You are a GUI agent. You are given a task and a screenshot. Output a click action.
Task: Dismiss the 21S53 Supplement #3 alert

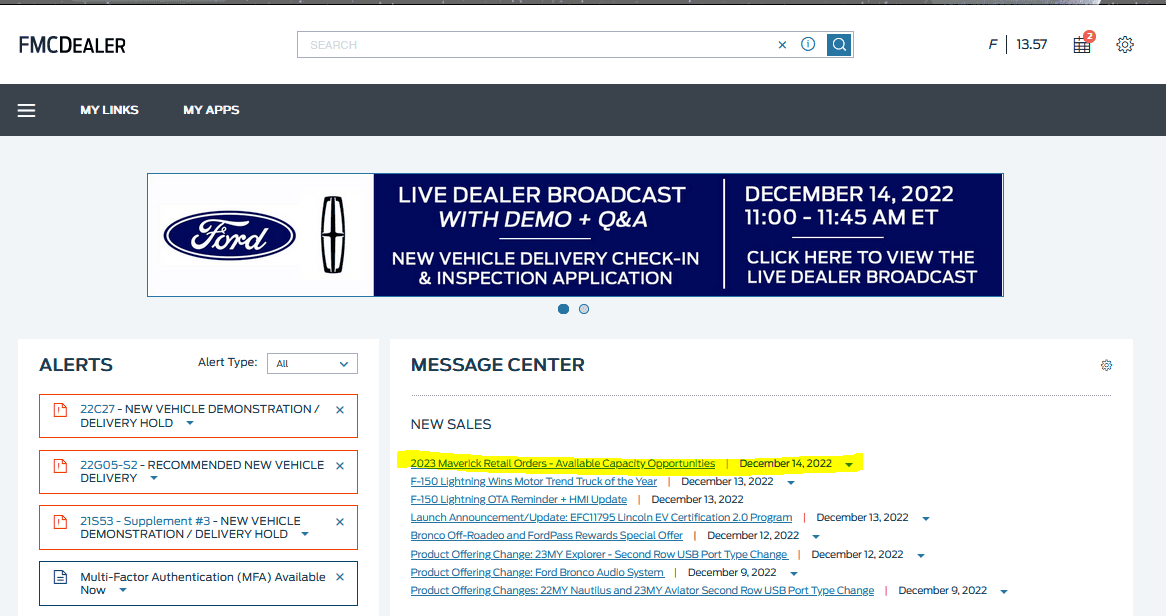[x=340, y=522]
